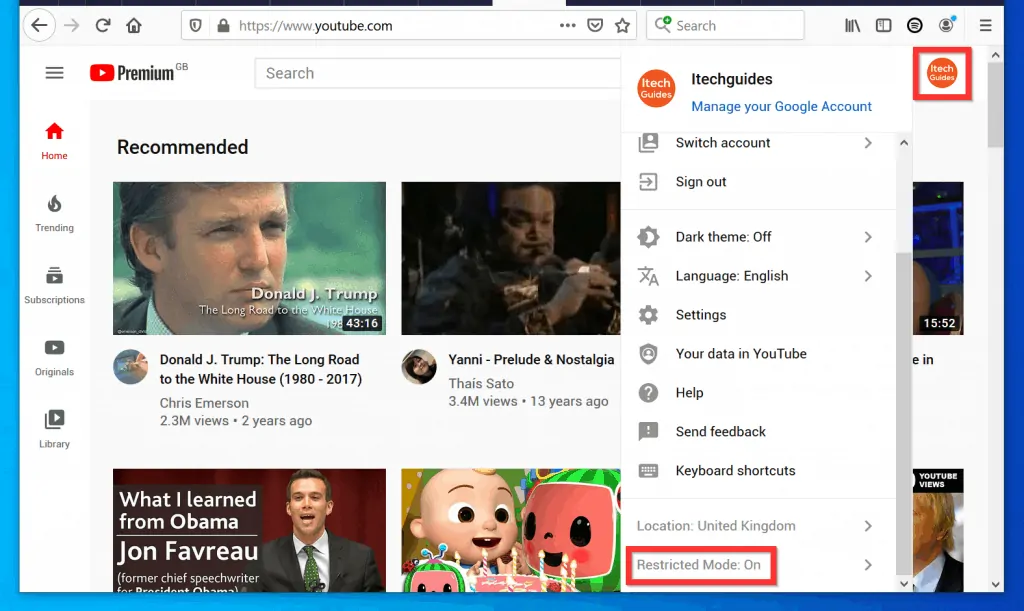The height and width of the screenshot is (611, 1024).
Task: Open the YouTube guide hamburger menu
Action: click(x=54, y=73)
